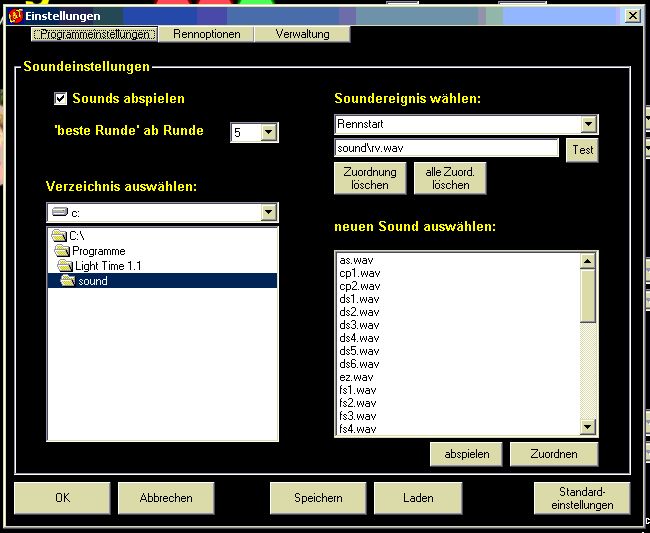Switch to the Rennoptionen tab
Screen dimensions: 650x533
pos(205,34)
